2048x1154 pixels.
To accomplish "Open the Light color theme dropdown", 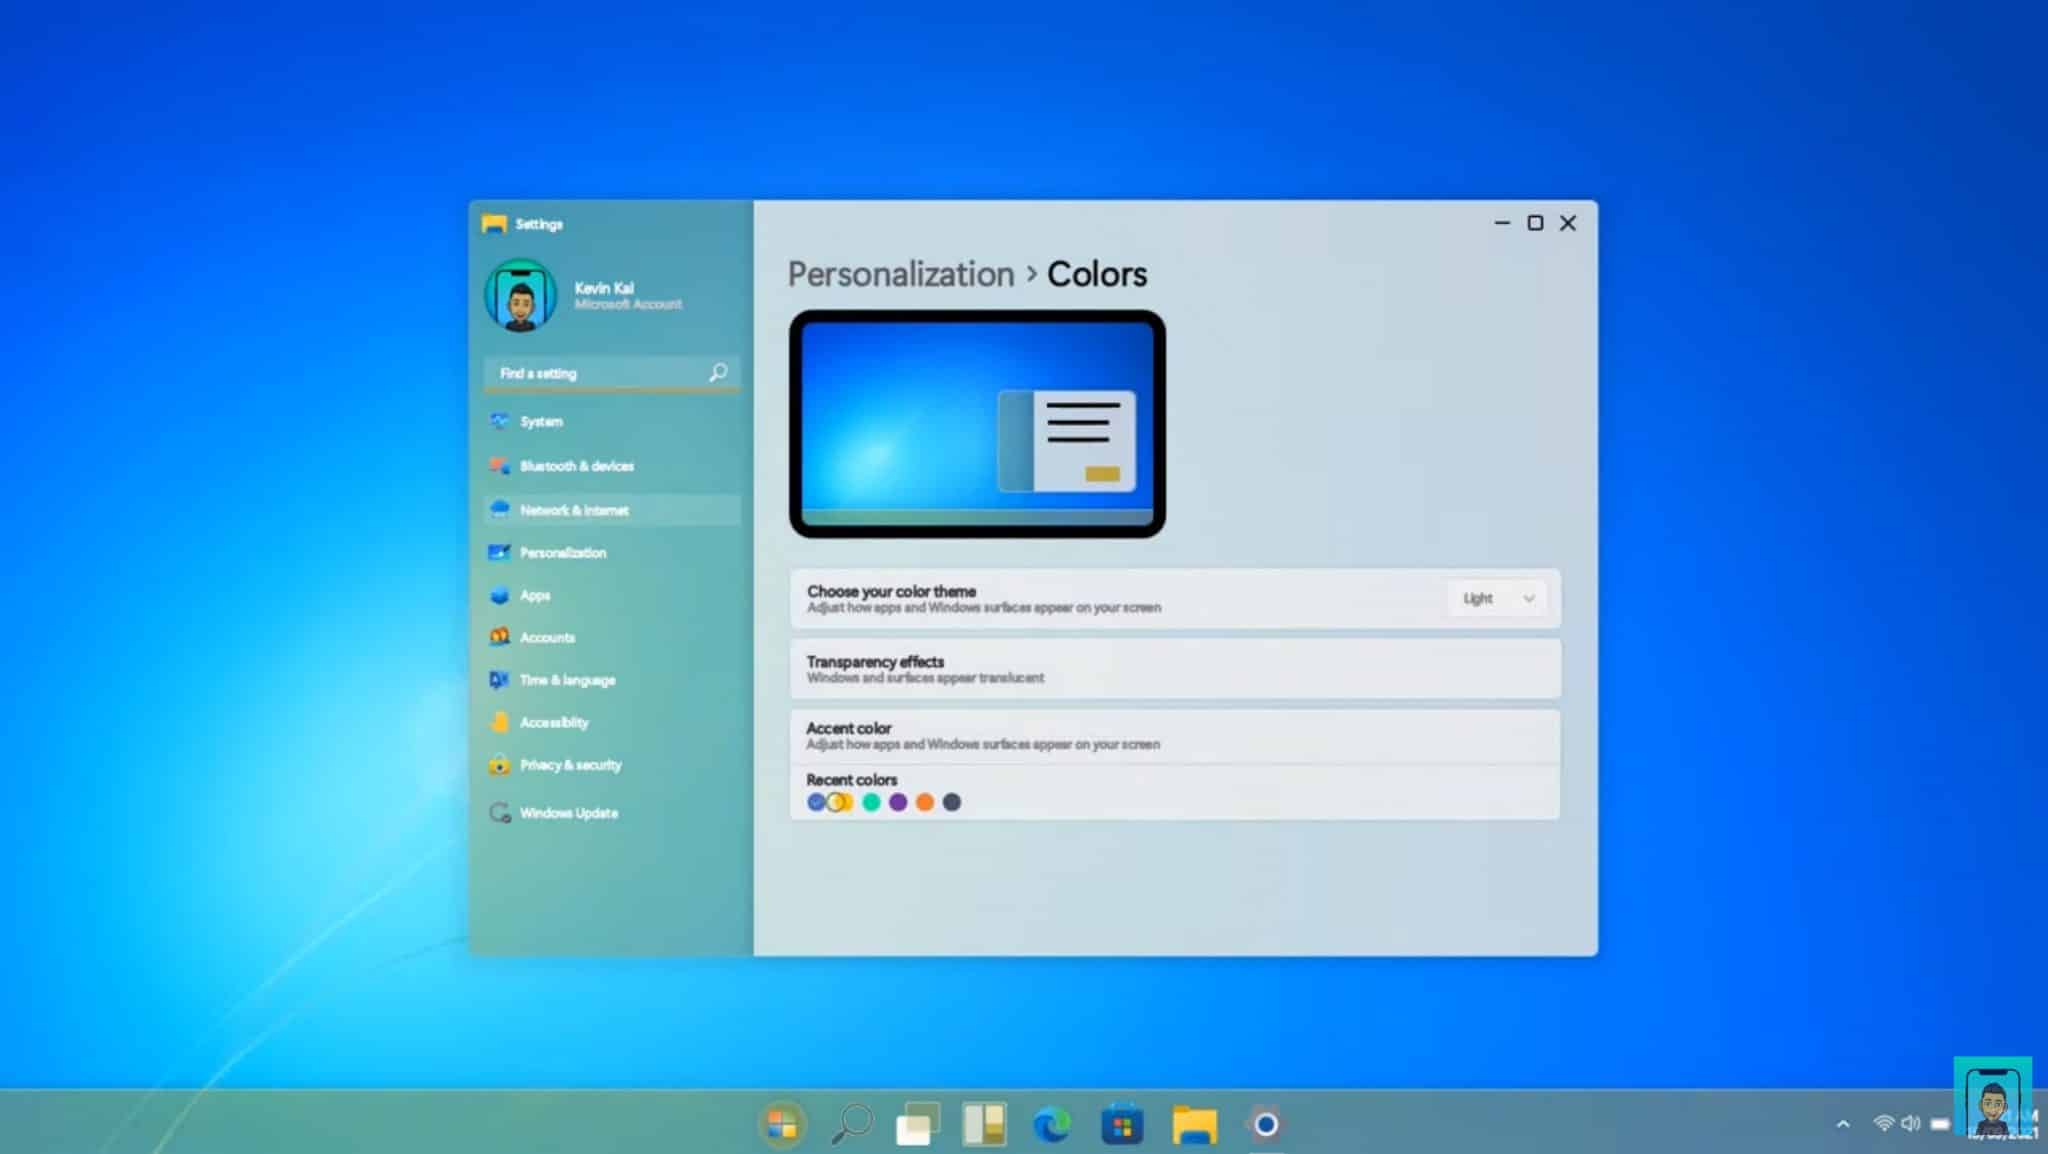I will coord(1496,598).
